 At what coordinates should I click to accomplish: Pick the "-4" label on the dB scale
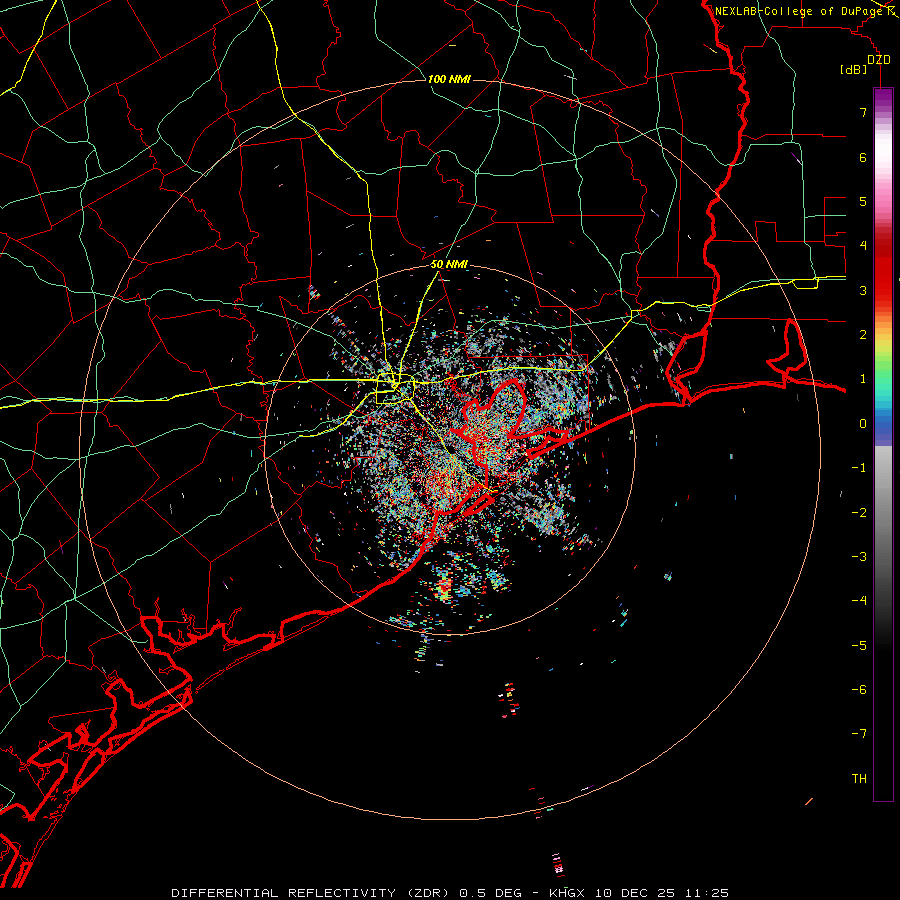pyautogui.click(x=859, y=601)
